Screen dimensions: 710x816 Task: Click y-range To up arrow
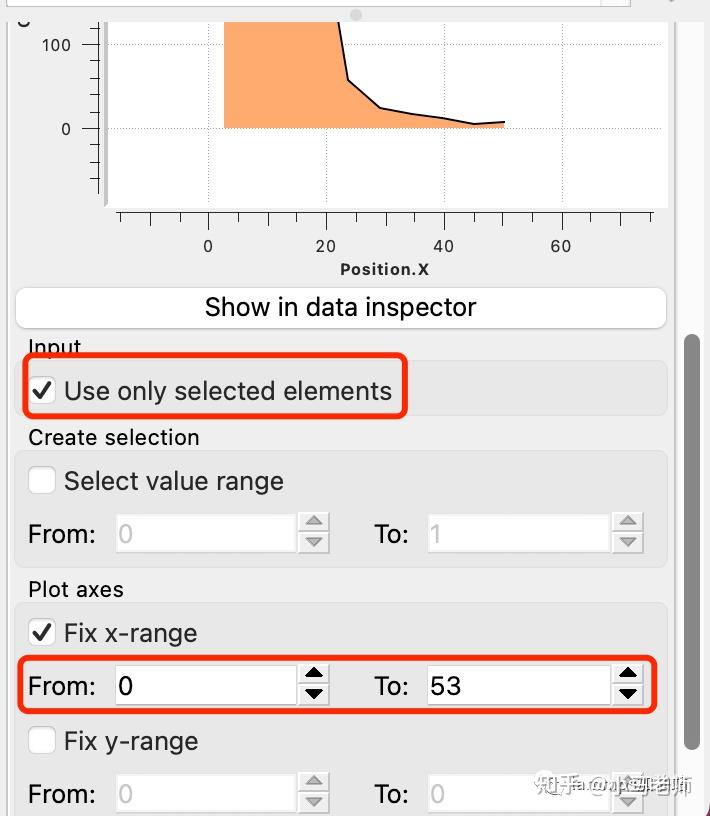pos(628,784)
